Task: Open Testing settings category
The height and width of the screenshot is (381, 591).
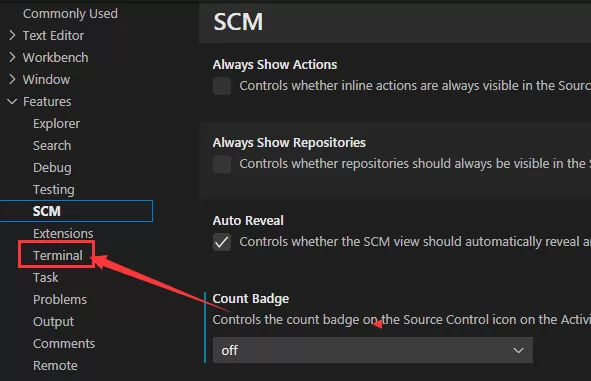Action: pos(54,190)
